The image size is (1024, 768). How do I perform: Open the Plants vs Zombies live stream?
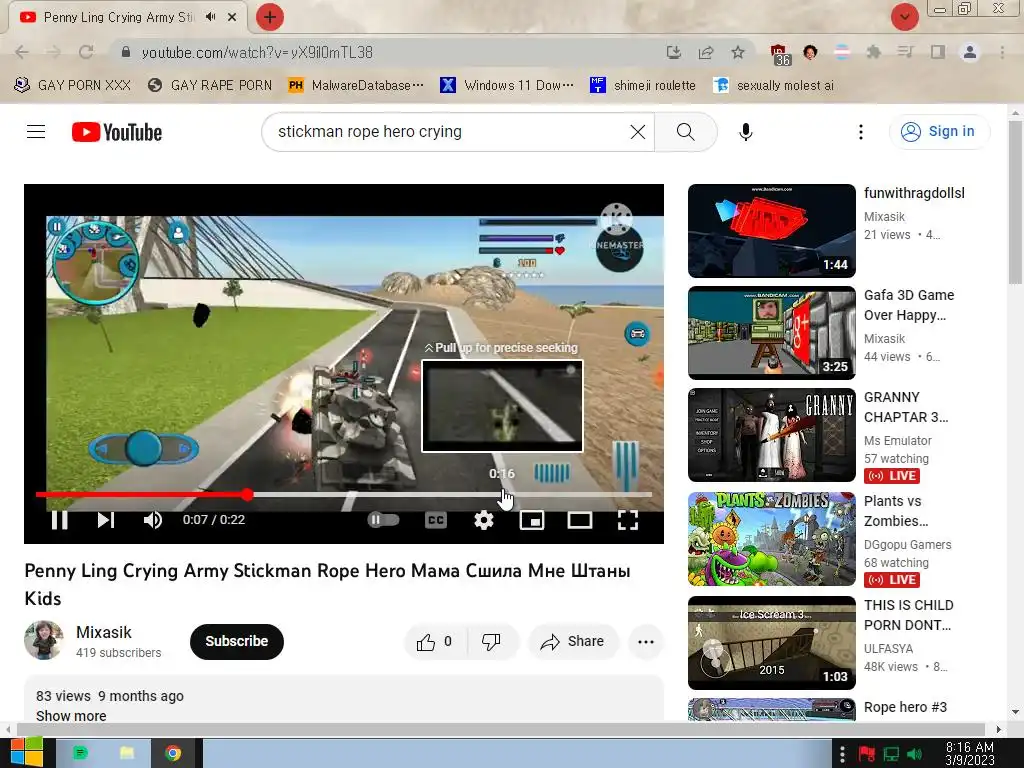(x=771, y=539)
